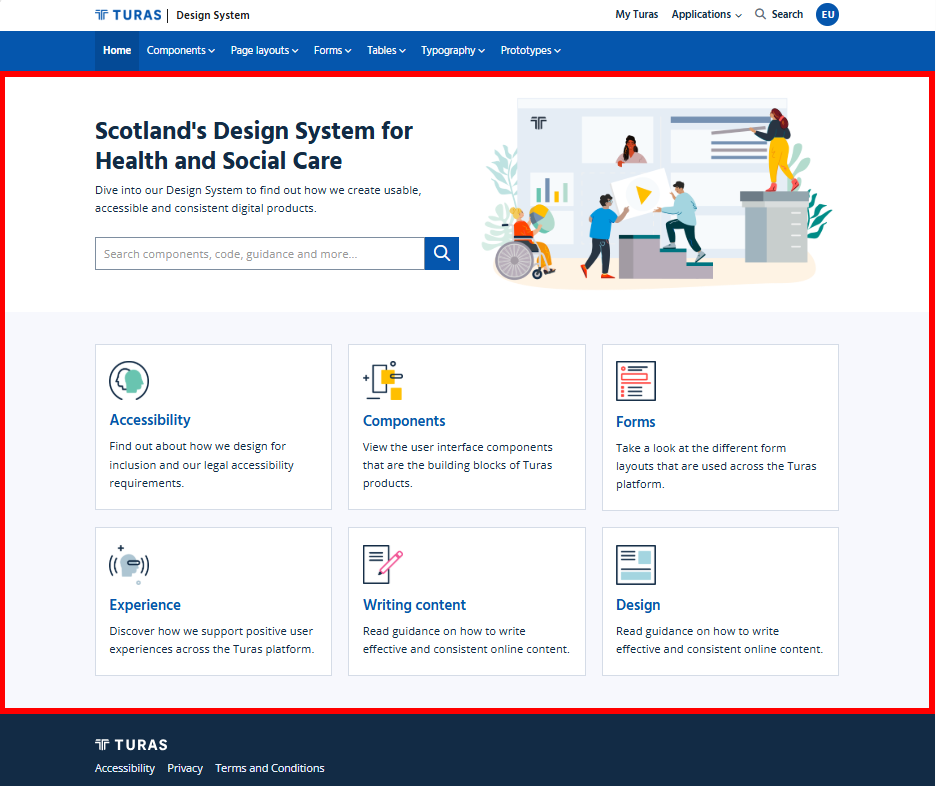Screen dimensions: 936x786
Task: Expand the Page layouts dropdown
Action: coord(264,51)
